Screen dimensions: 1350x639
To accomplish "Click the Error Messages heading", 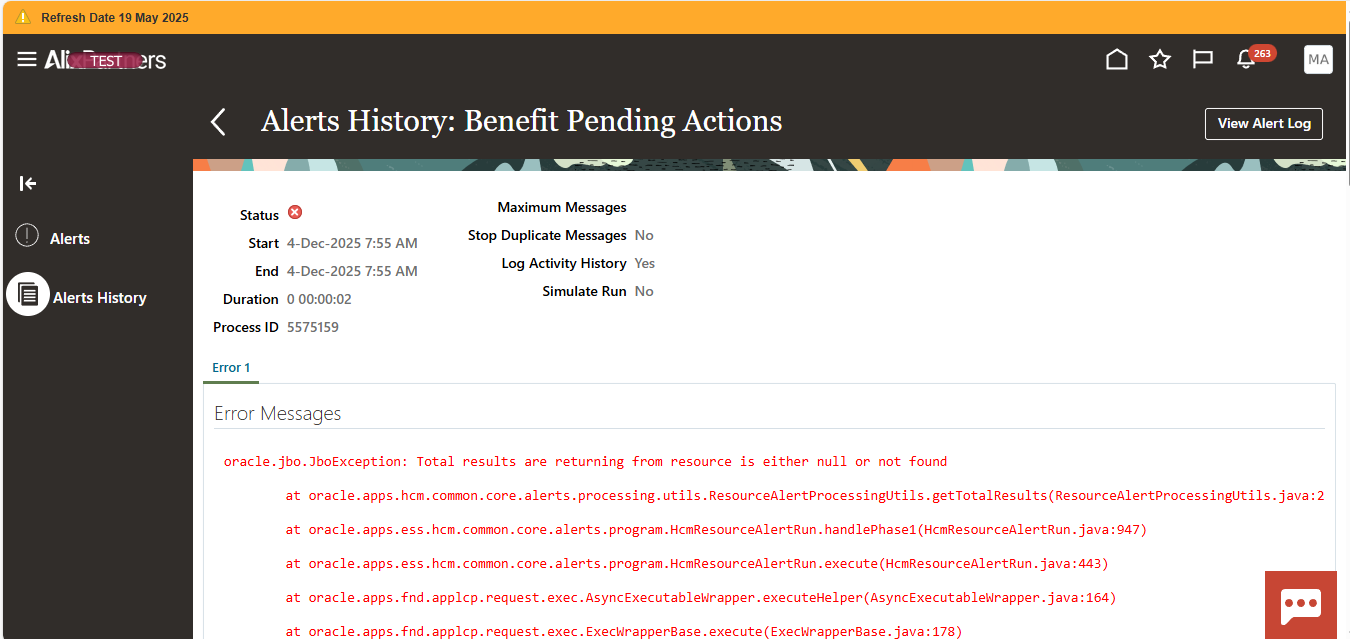I will click(x=278, y=414).
